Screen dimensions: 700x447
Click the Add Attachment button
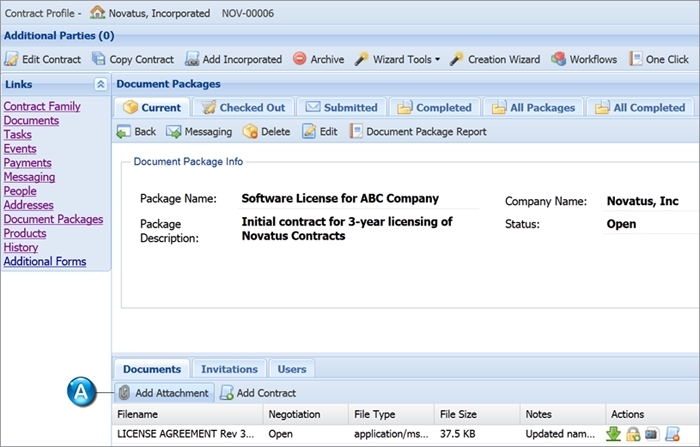(x=164, y=393)
